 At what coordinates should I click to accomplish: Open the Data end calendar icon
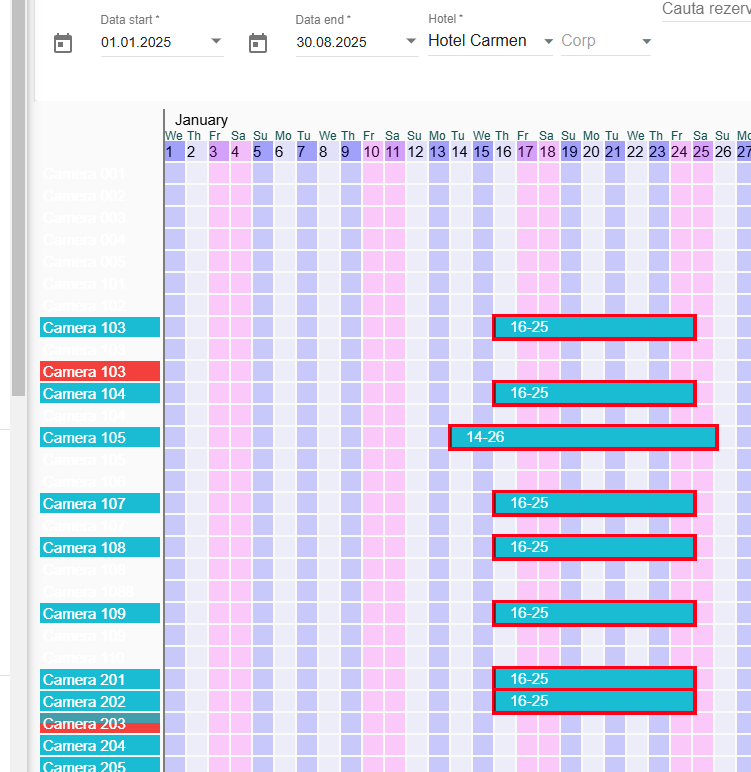258,43
